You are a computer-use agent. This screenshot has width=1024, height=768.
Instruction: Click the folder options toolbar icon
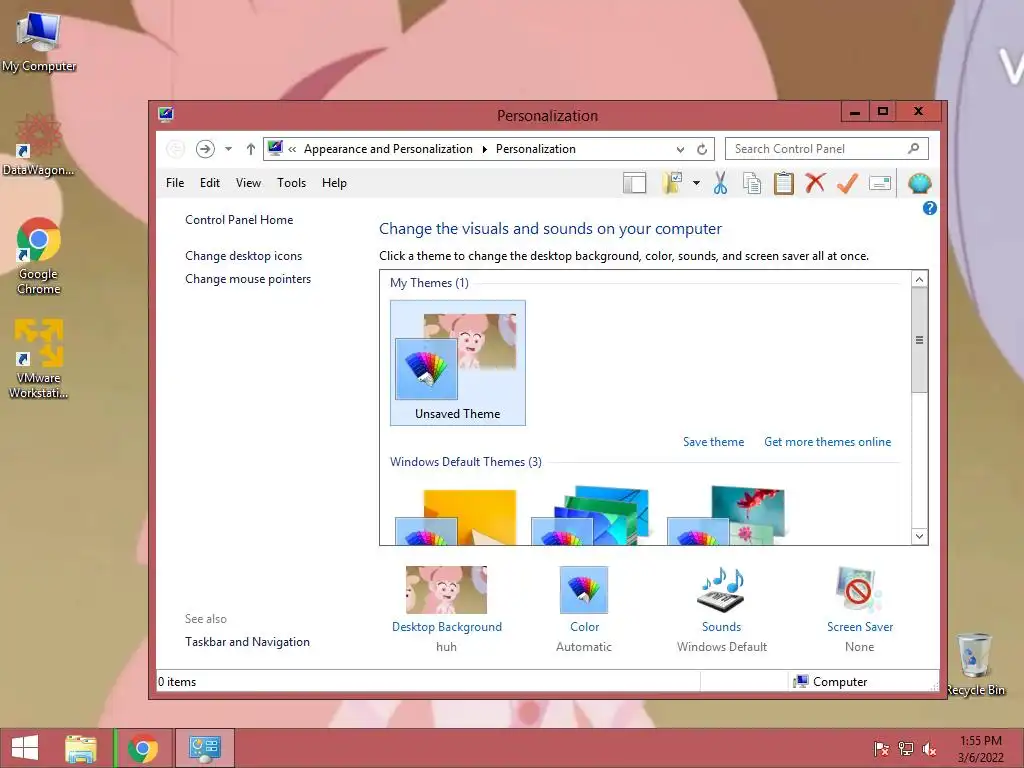[x=672, y=184]
